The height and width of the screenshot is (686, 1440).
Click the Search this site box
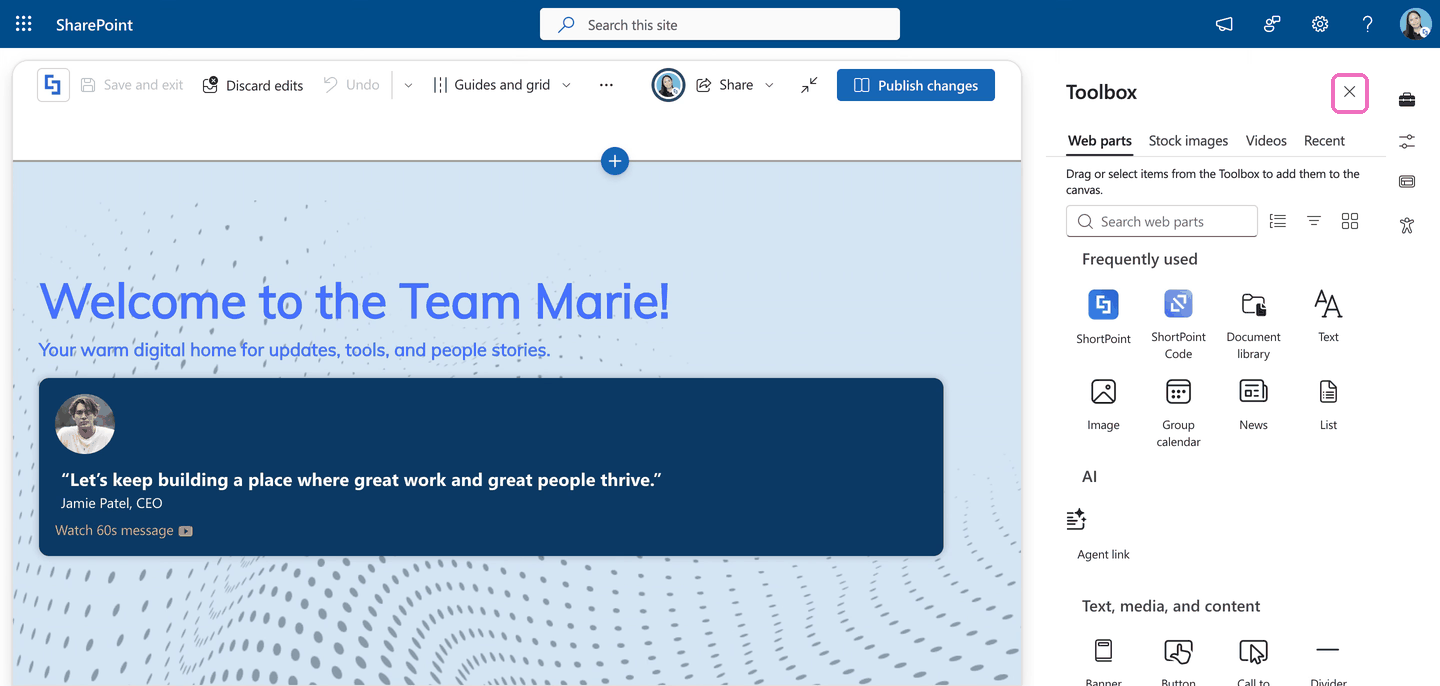pos(720,24)
